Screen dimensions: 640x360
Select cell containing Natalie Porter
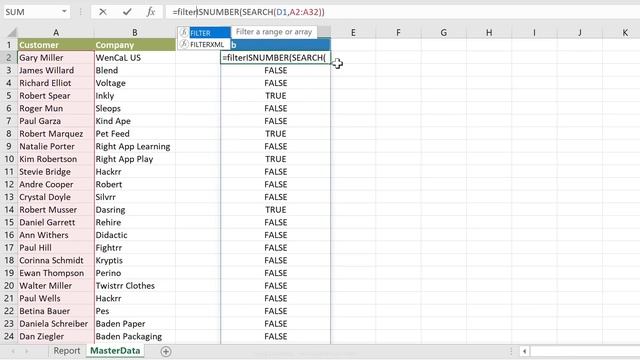(56, 146)
